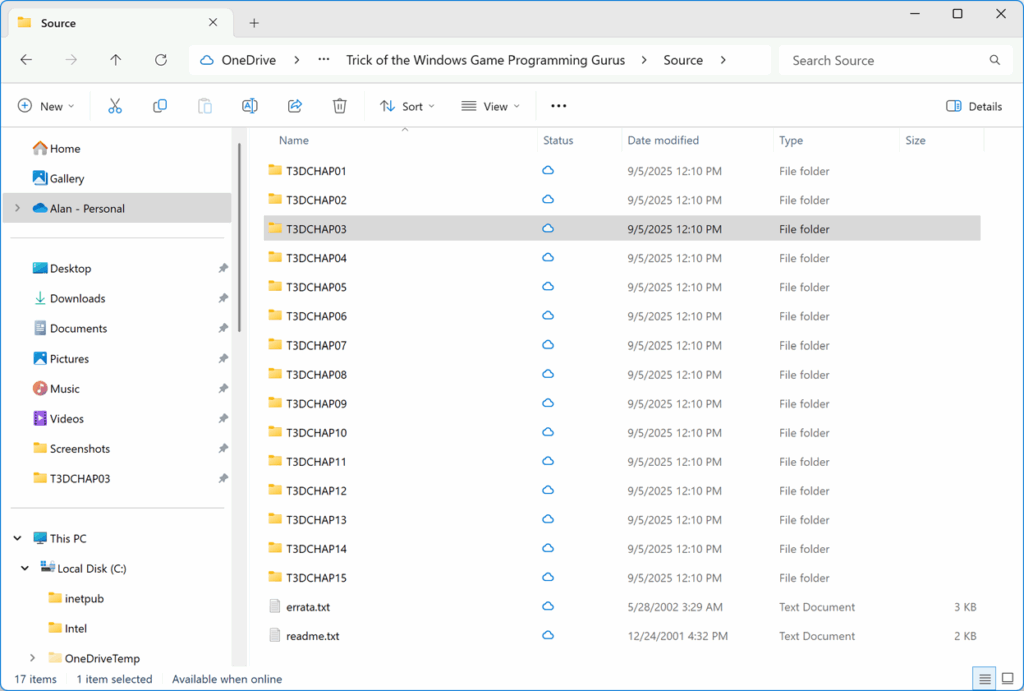Click the Cut scissors icon in toolbar
Viewport: 1024px width, 691px height.
[114, 106]
